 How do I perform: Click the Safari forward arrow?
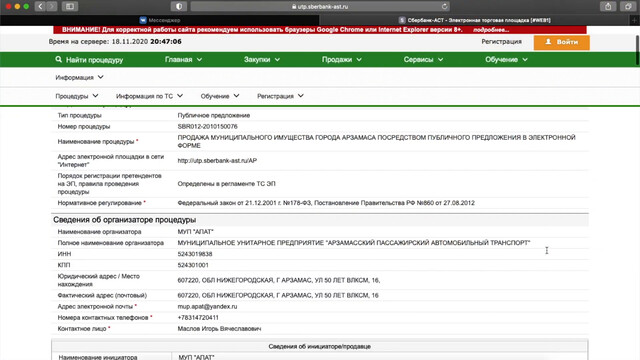(51, 7)
